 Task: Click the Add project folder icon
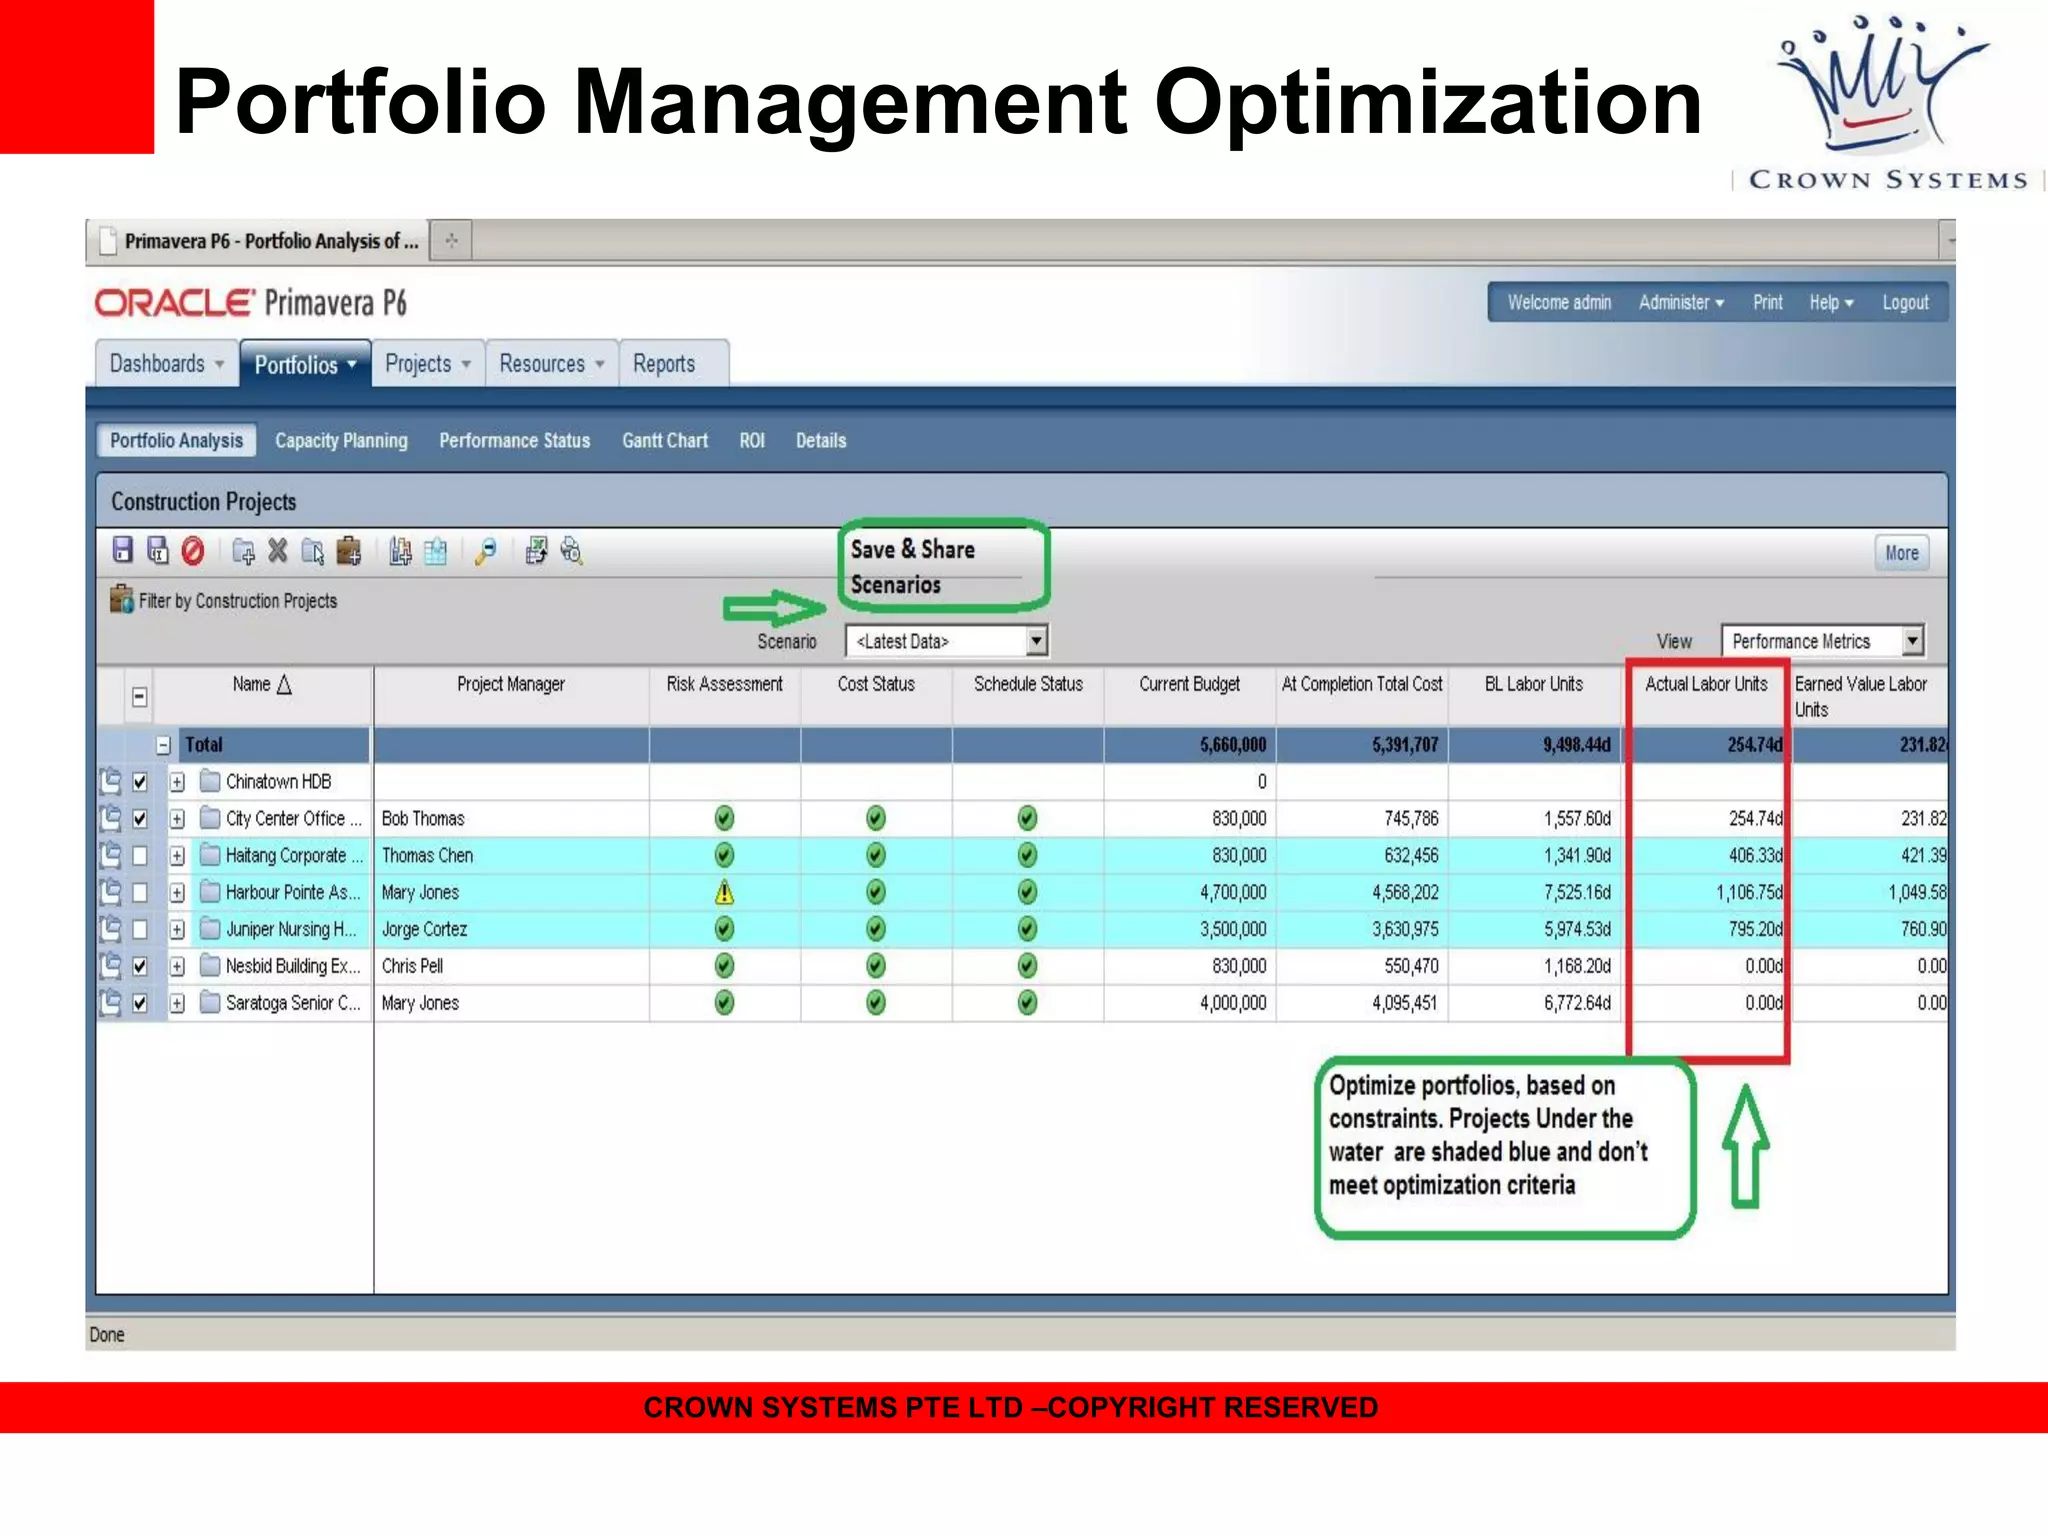(x=243, y=551)
